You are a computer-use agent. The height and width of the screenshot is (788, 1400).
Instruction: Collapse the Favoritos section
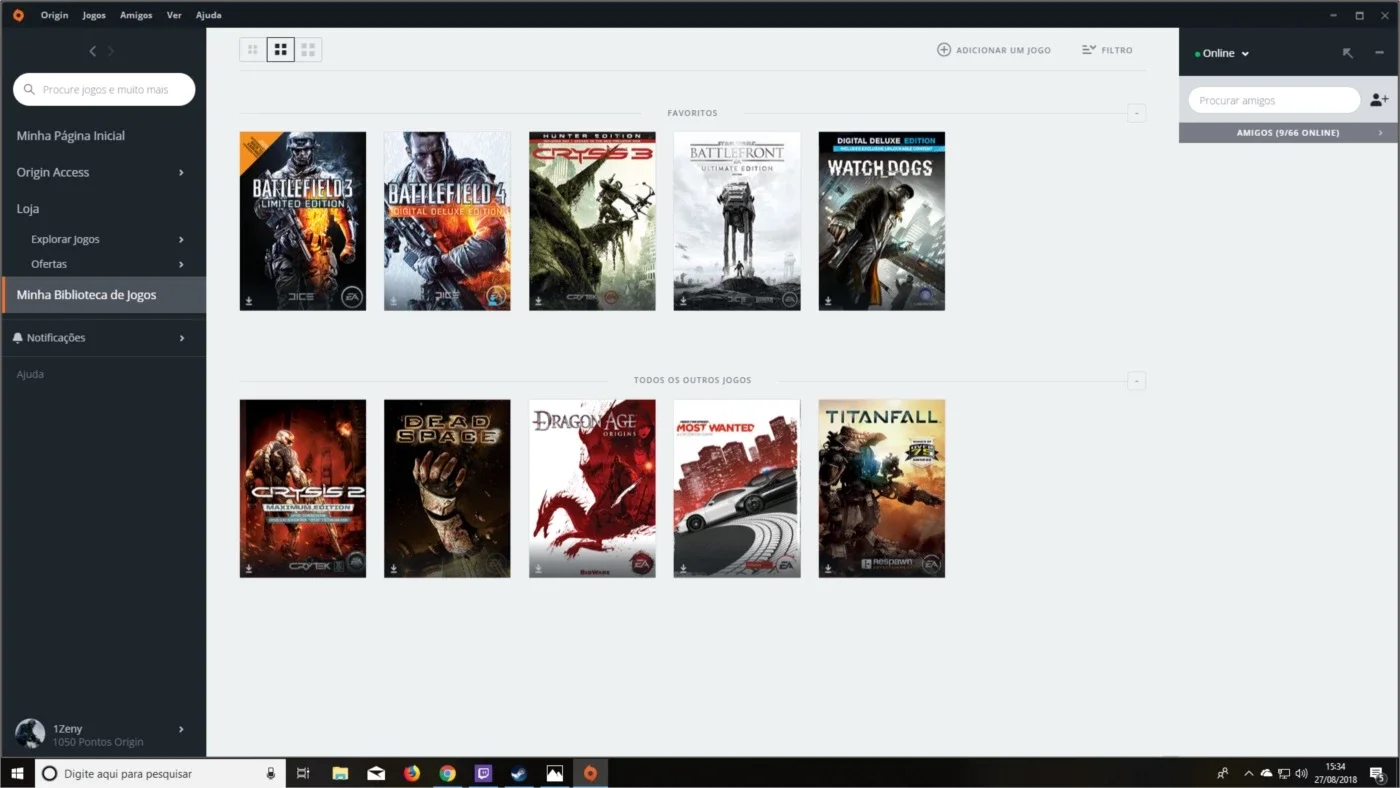tap(1136, 113)
